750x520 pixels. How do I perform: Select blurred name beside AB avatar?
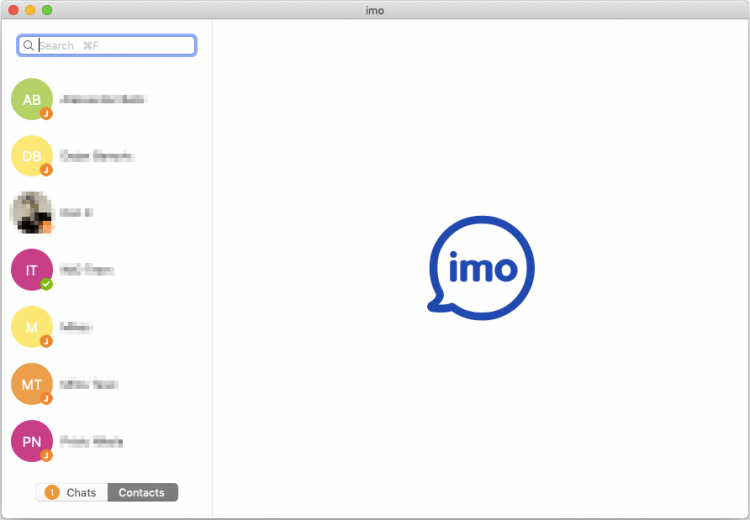click(x=103, y=100)
